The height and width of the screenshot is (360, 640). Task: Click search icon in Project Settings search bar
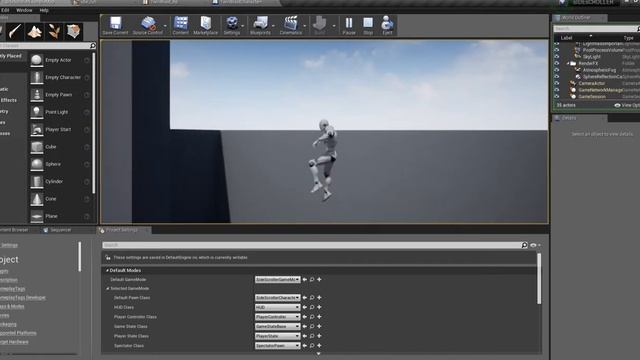click(524, 245)
